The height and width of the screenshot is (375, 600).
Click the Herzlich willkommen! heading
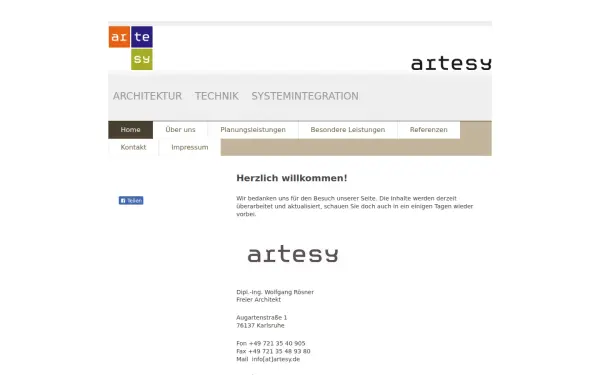[292, 178]
